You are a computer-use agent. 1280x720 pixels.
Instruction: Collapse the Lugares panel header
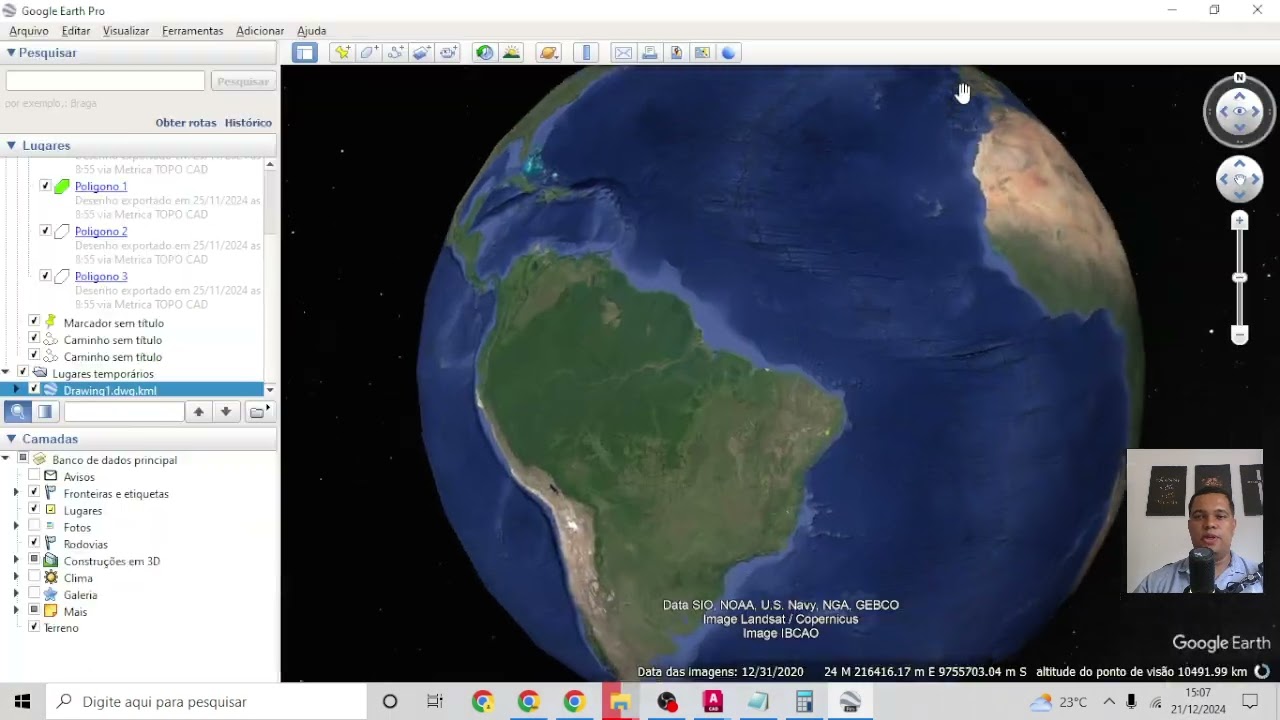point(11,145)
